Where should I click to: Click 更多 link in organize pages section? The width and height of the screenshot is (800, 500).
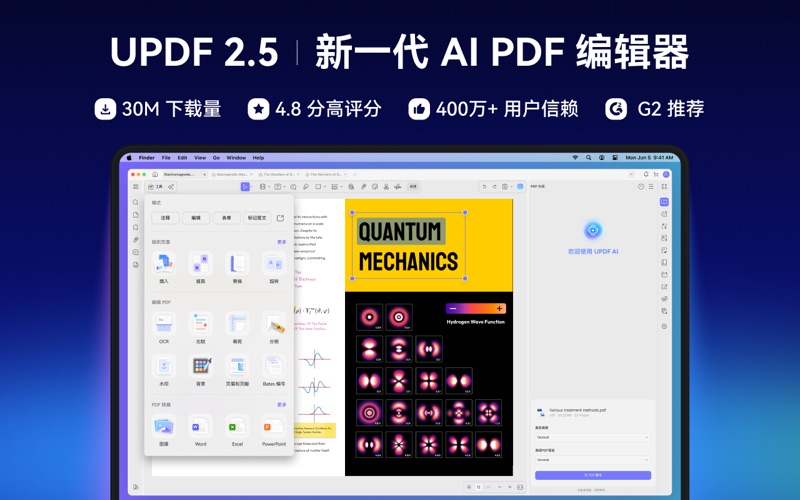[x=282, y=242]
